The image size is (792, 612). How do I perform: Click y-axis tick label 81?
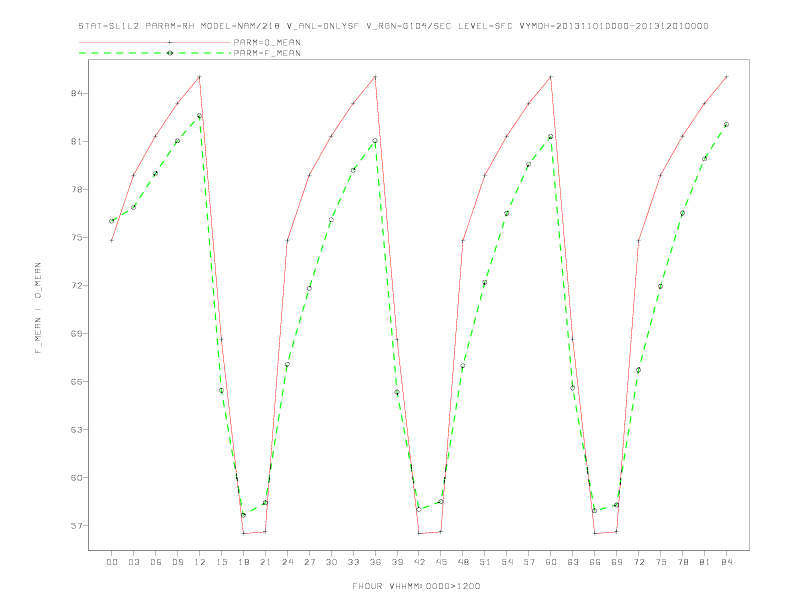pyautogui.click(x=76, y=141)
